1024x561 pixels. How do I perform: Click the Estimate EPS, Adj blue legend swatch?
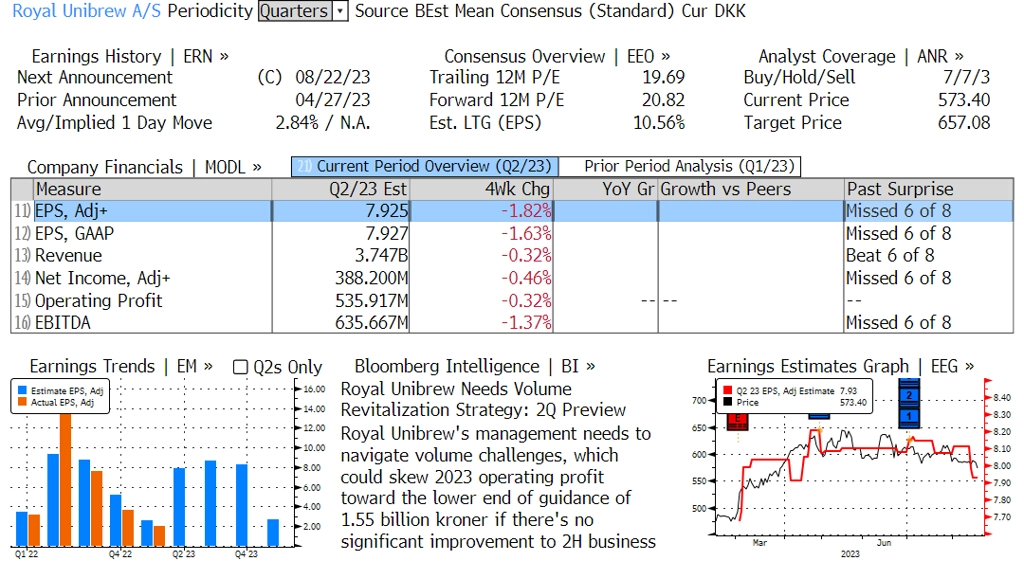[x=22, y=391]
